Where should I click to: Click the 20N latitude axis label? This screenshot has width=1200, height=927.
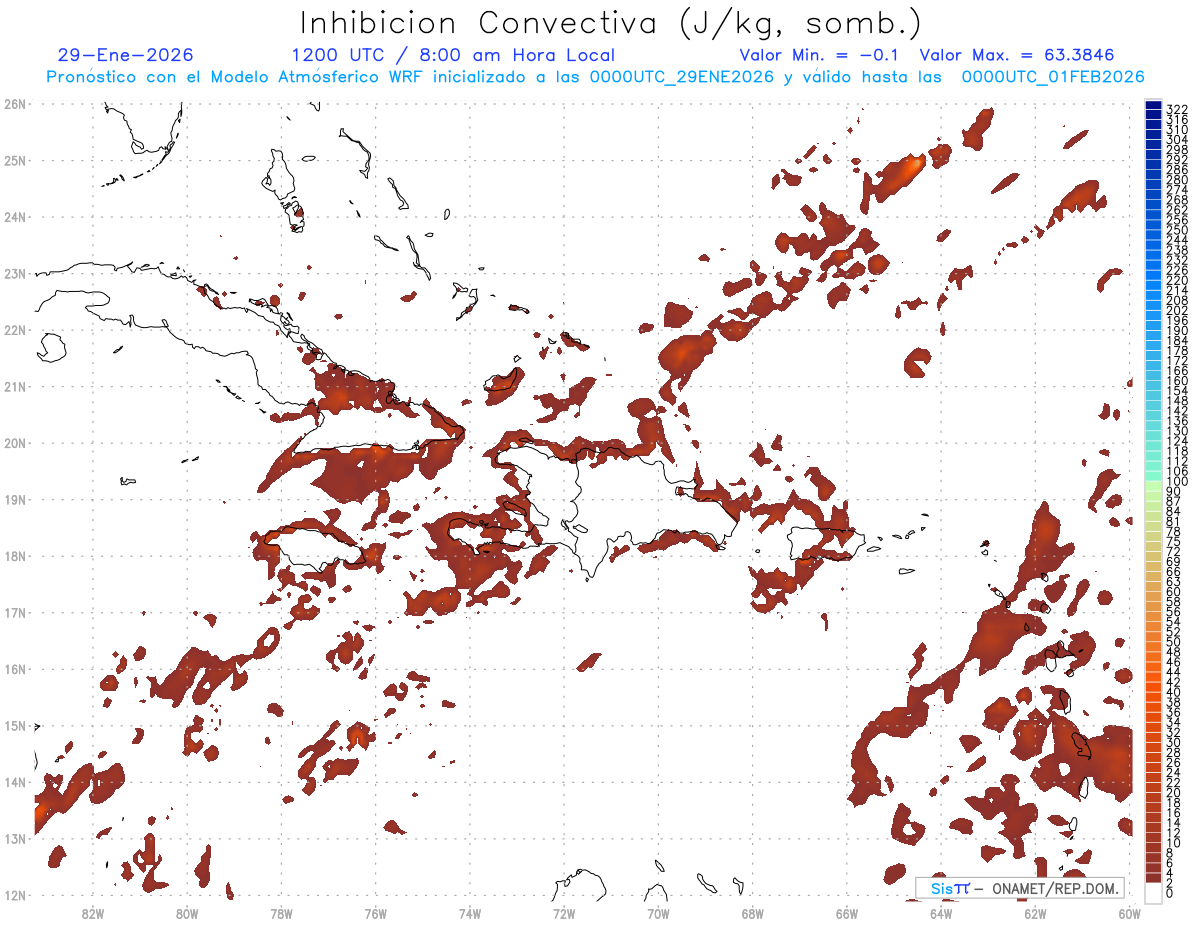click(15, 443)
